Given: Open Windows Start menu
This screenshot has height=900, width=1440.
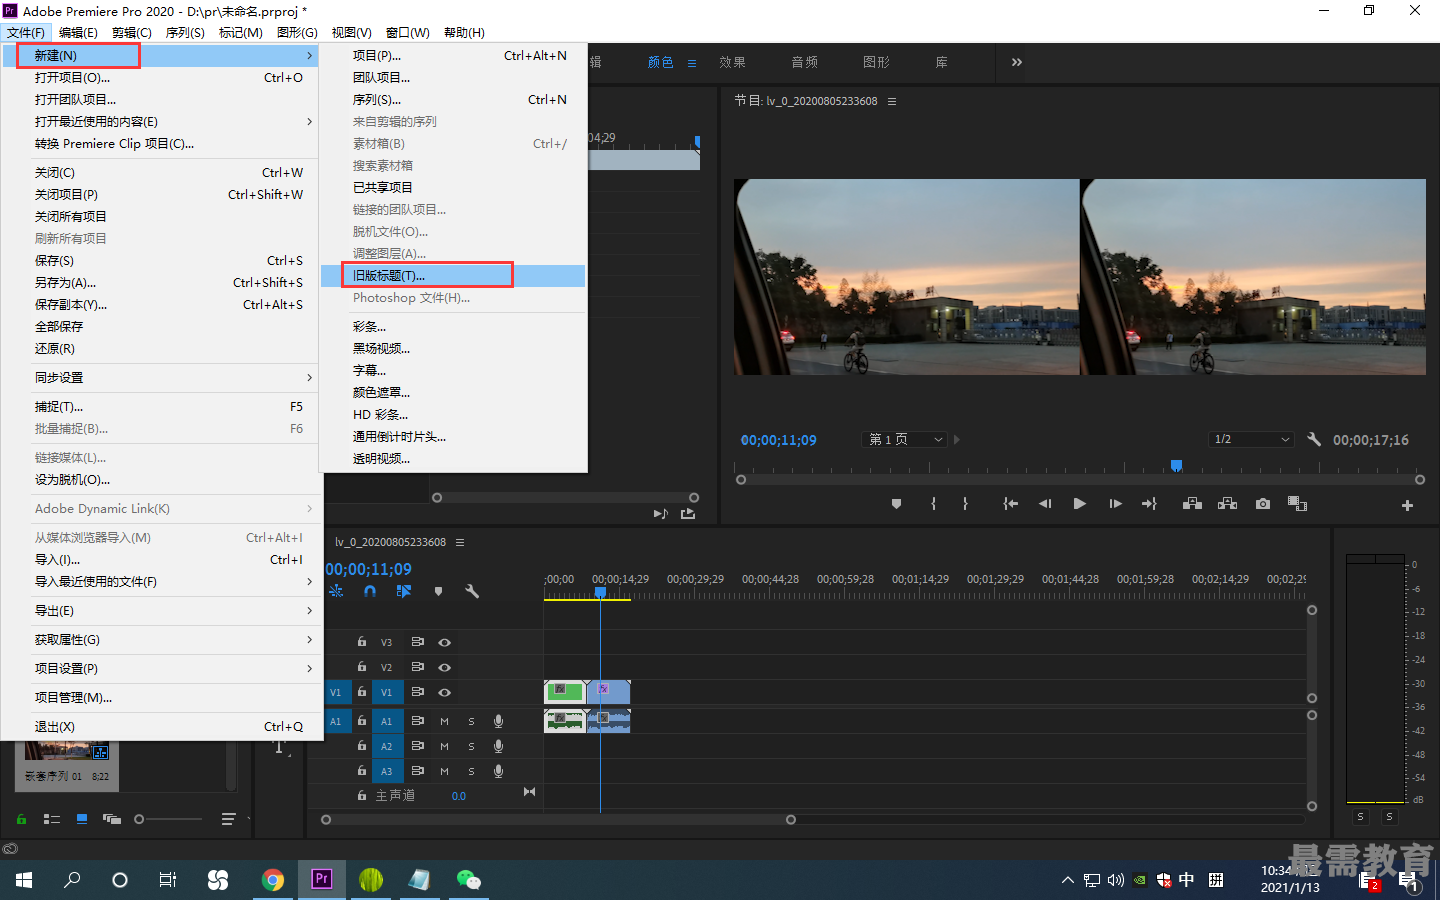Looking at the screenshot, I should click(x=24, y=879).
